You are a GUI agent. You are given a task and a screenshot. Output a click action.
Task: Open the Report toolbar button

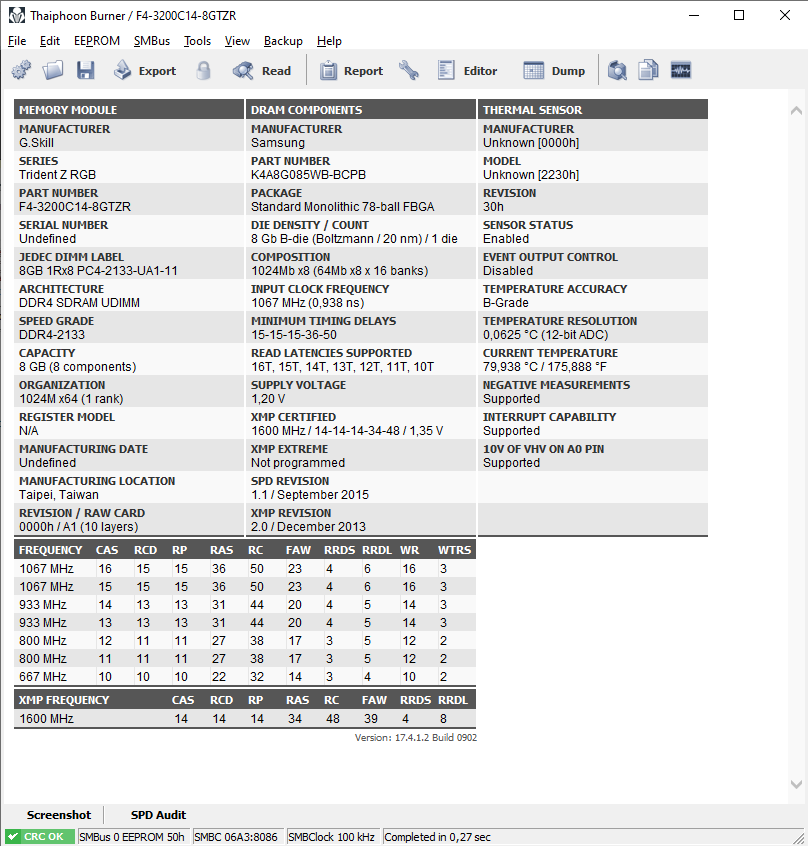click(x=351, y=71)
